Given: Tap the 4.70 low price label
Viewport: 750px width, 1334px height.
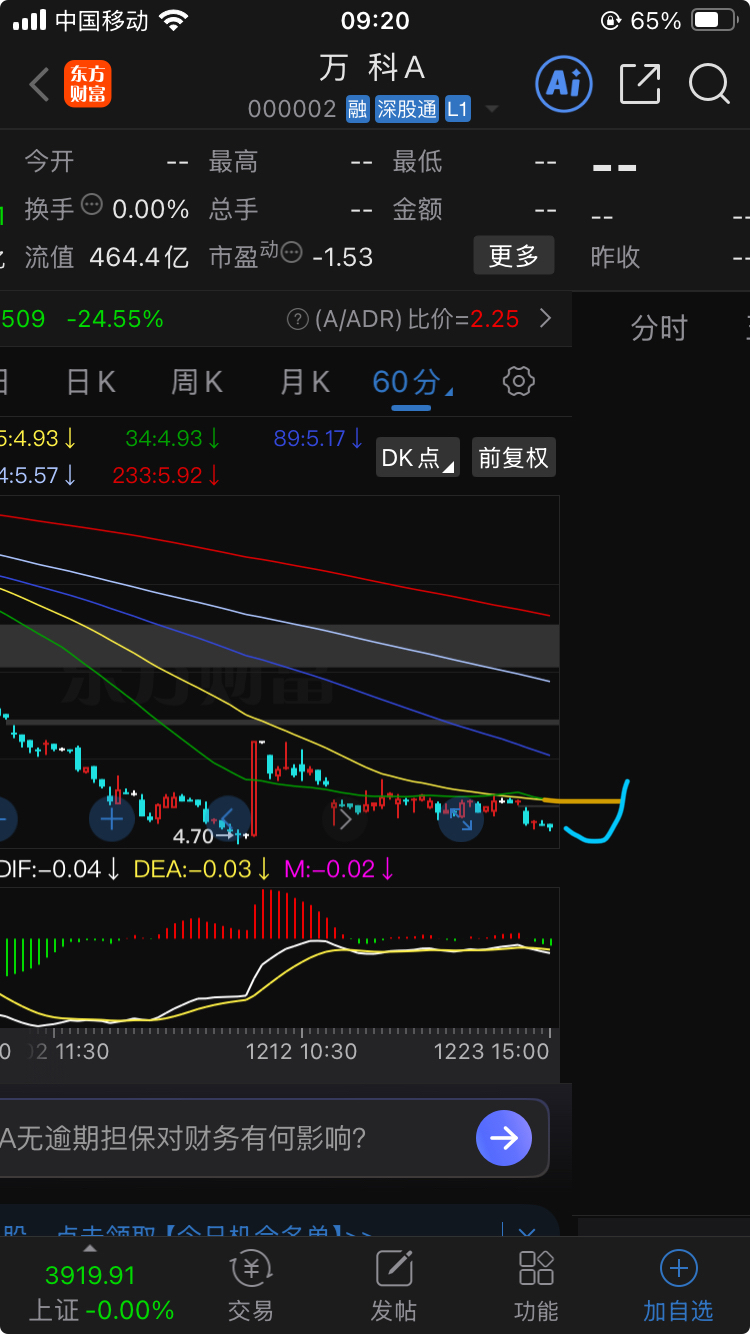Looking at the screenshot, I should tap(194, 836).
